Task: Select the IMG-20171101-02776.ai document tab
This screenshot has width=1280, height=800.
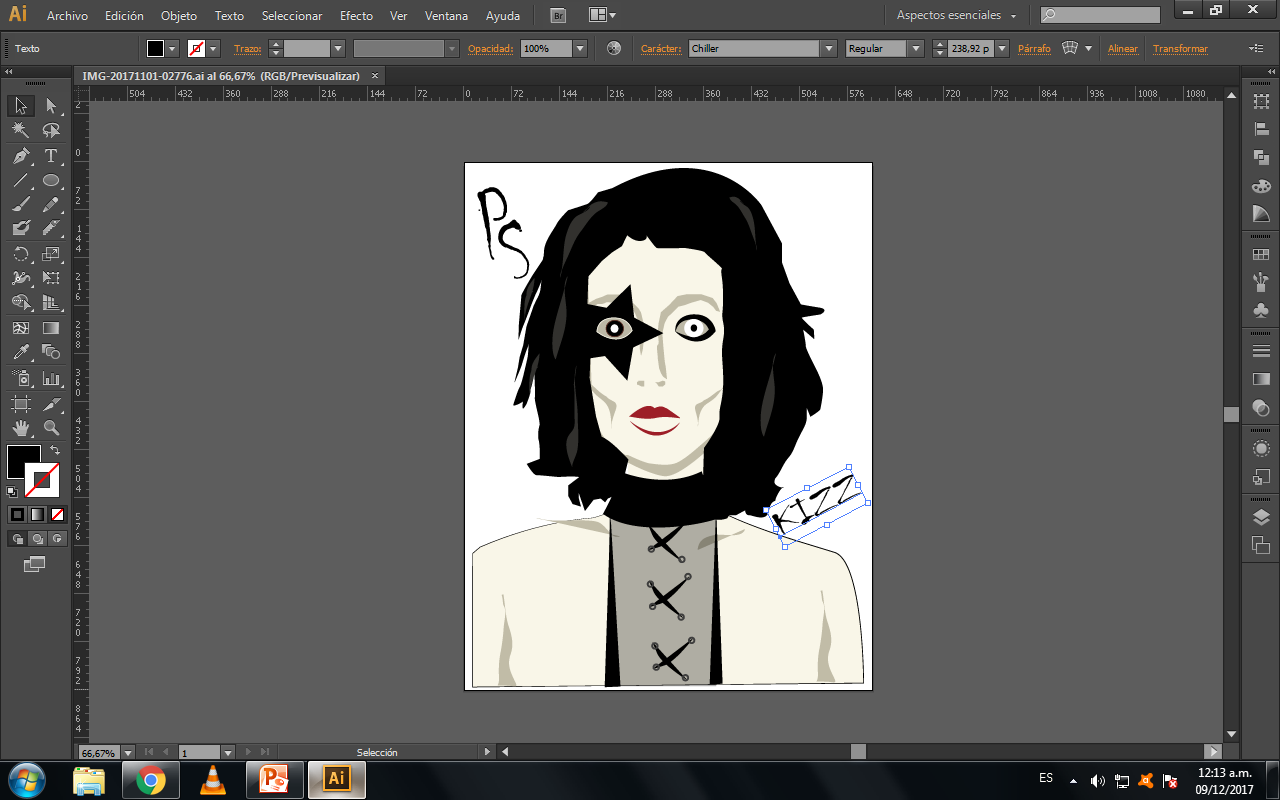Action: (x=221, y=76)
